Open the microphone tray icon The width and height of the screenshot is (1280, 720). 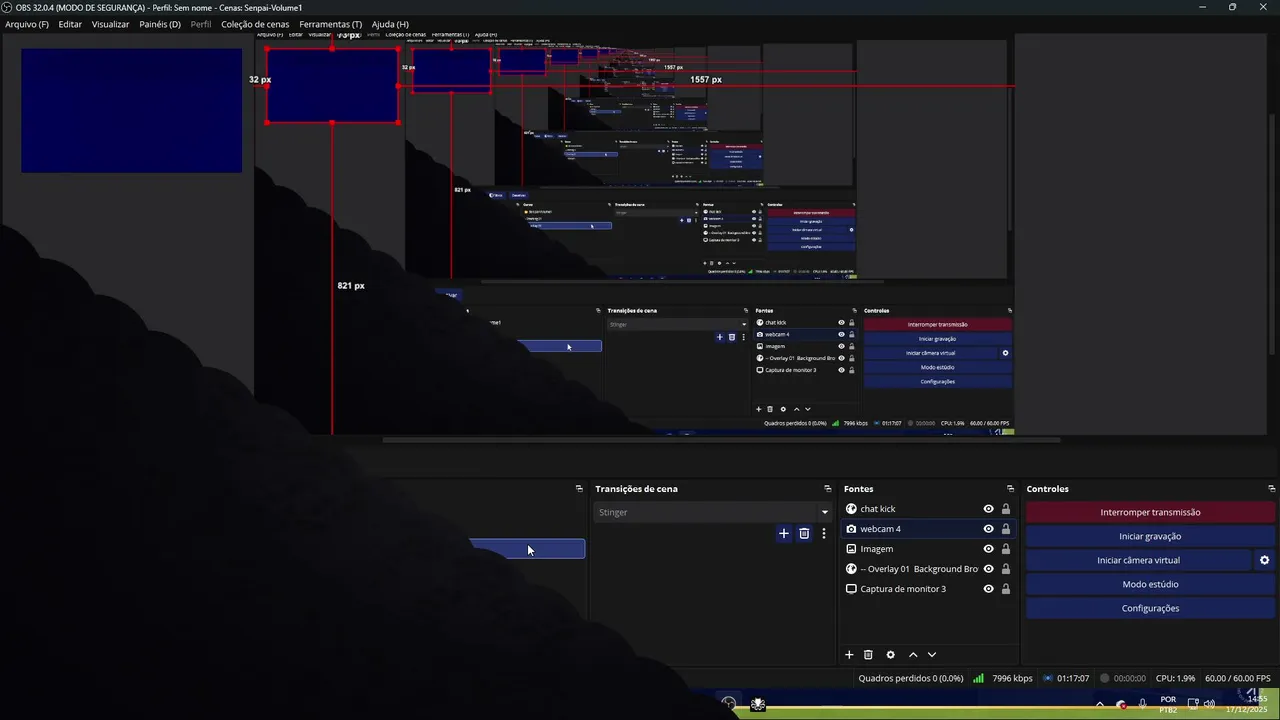(x=1143, y=704)
